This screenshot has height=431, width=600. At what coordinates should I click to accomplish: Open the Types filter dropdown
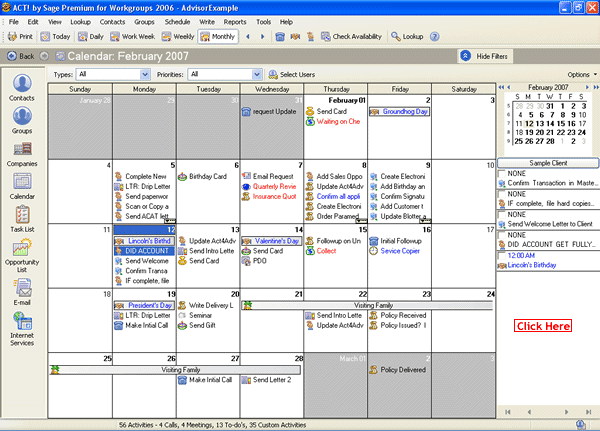[145, 74]
